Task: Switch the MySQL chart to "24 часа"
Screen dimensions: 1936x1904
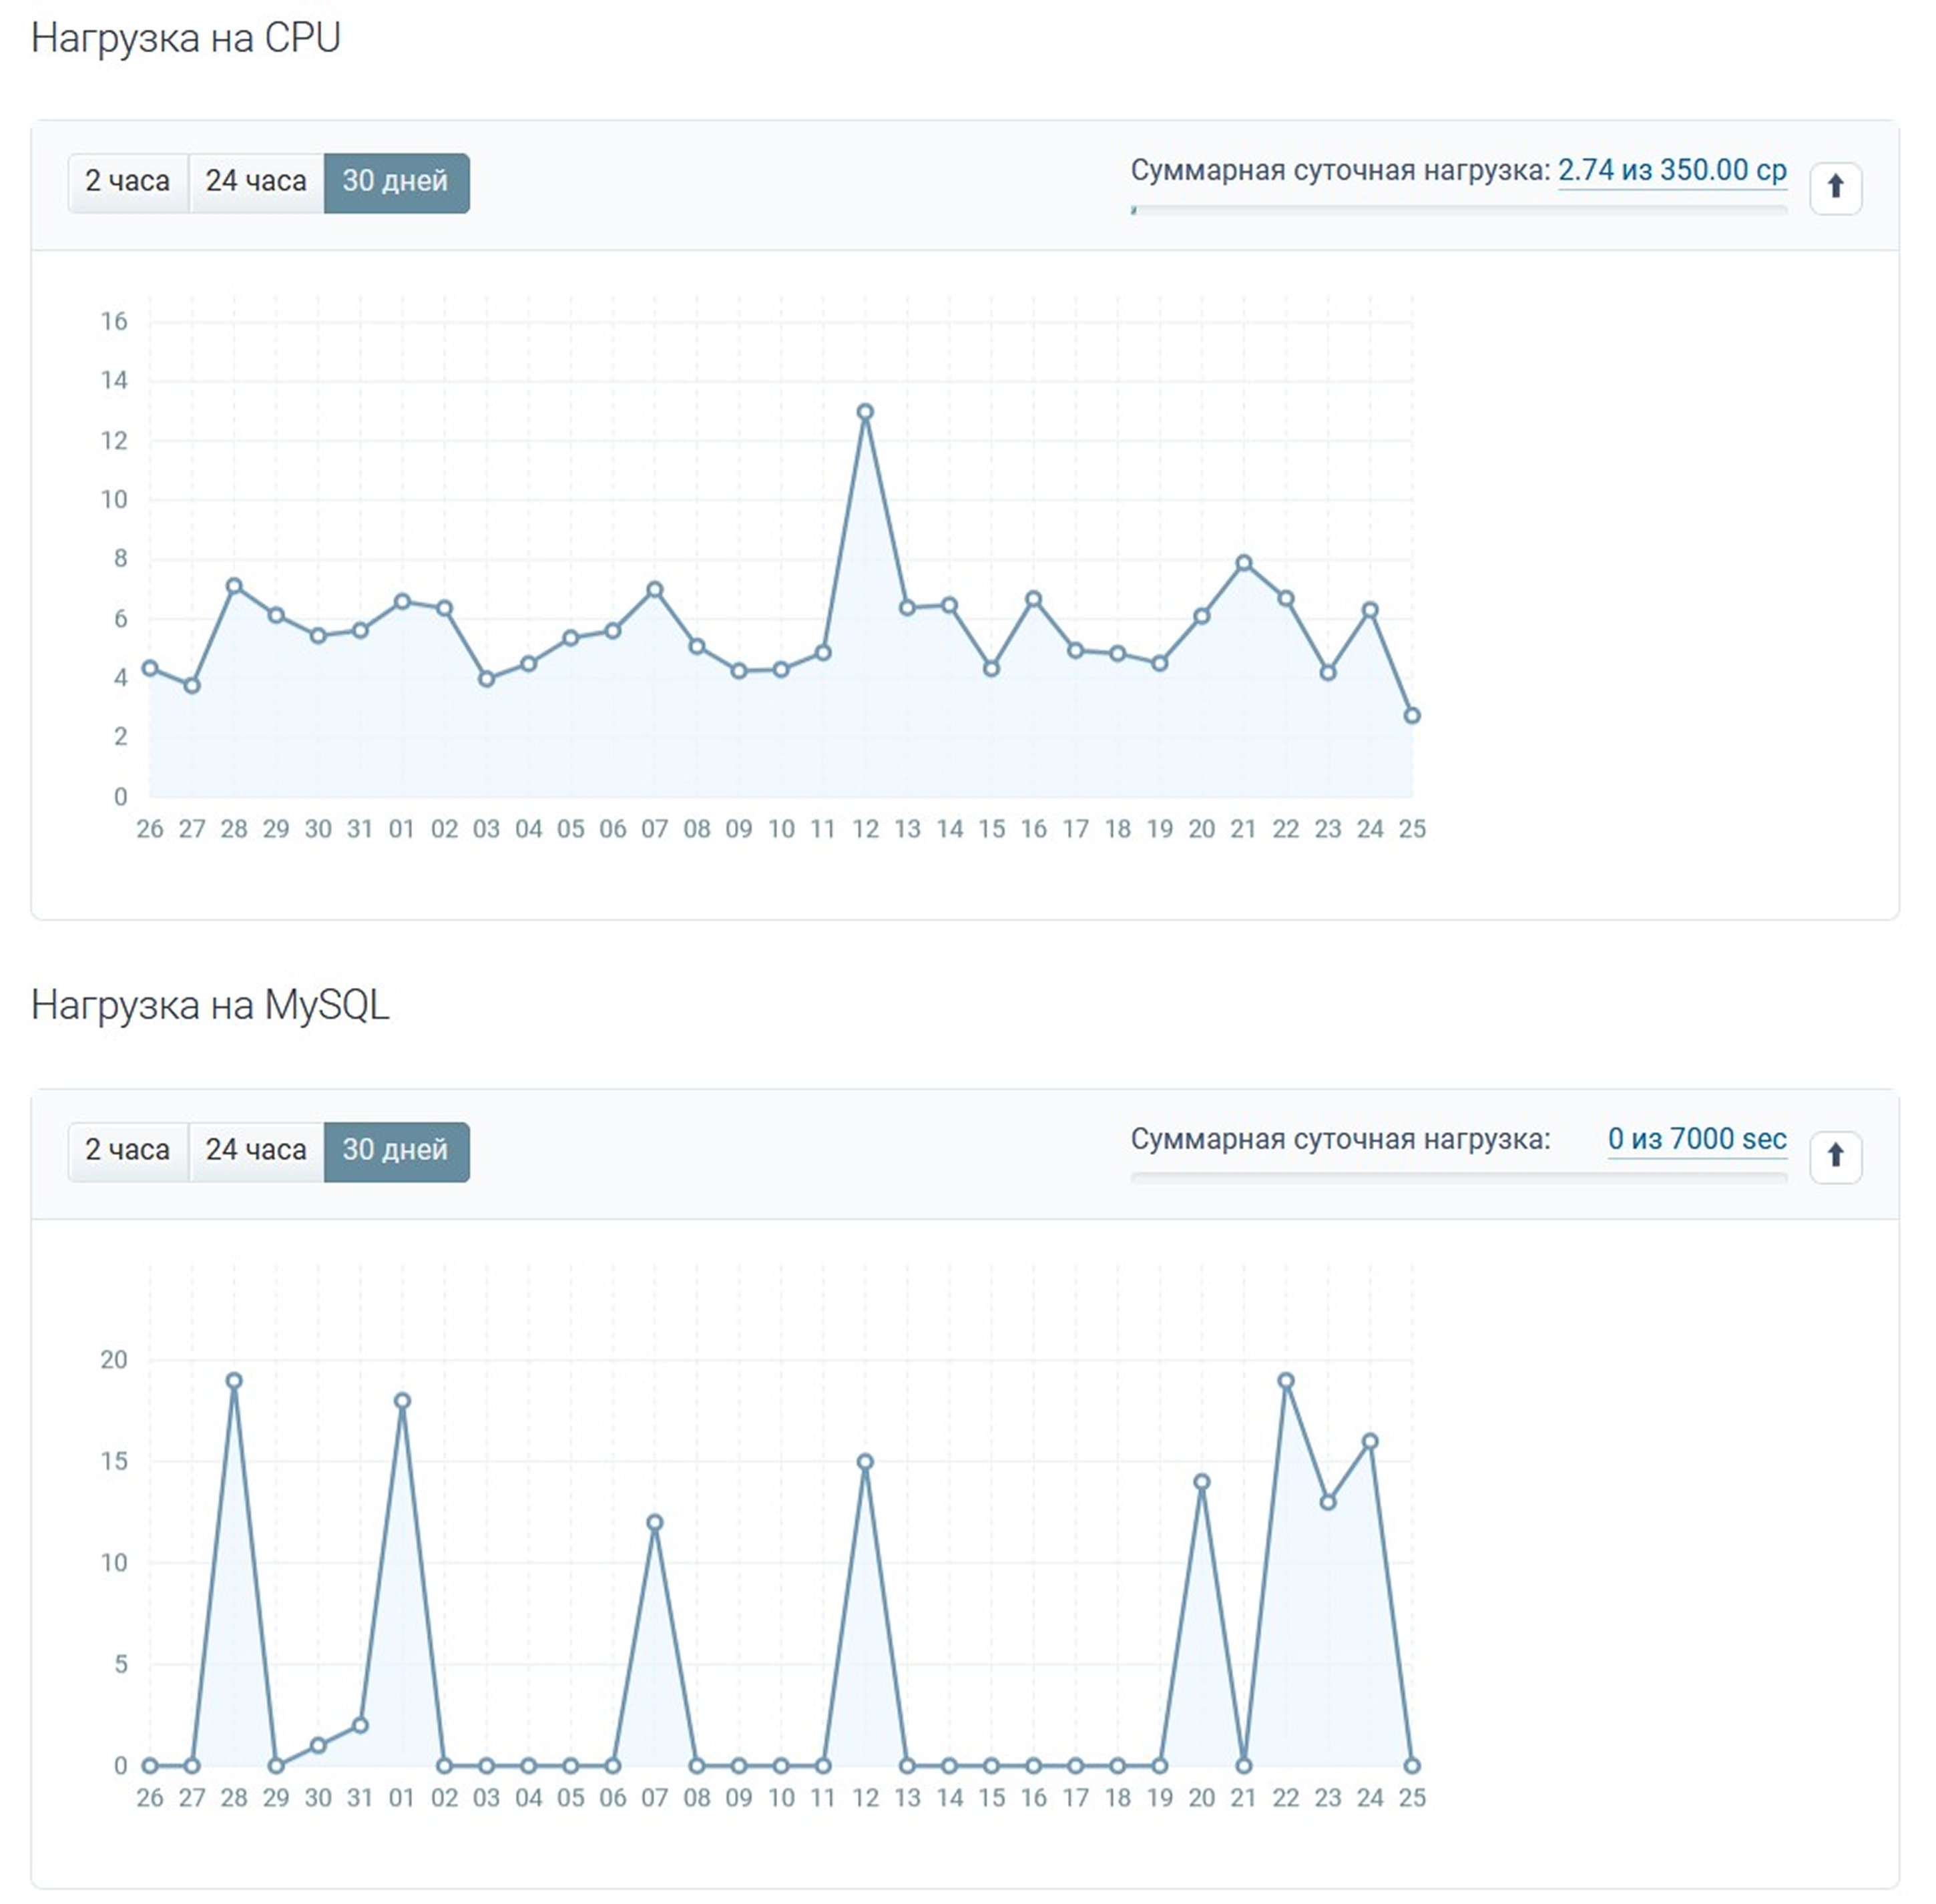Action: tap(256, 1151)
